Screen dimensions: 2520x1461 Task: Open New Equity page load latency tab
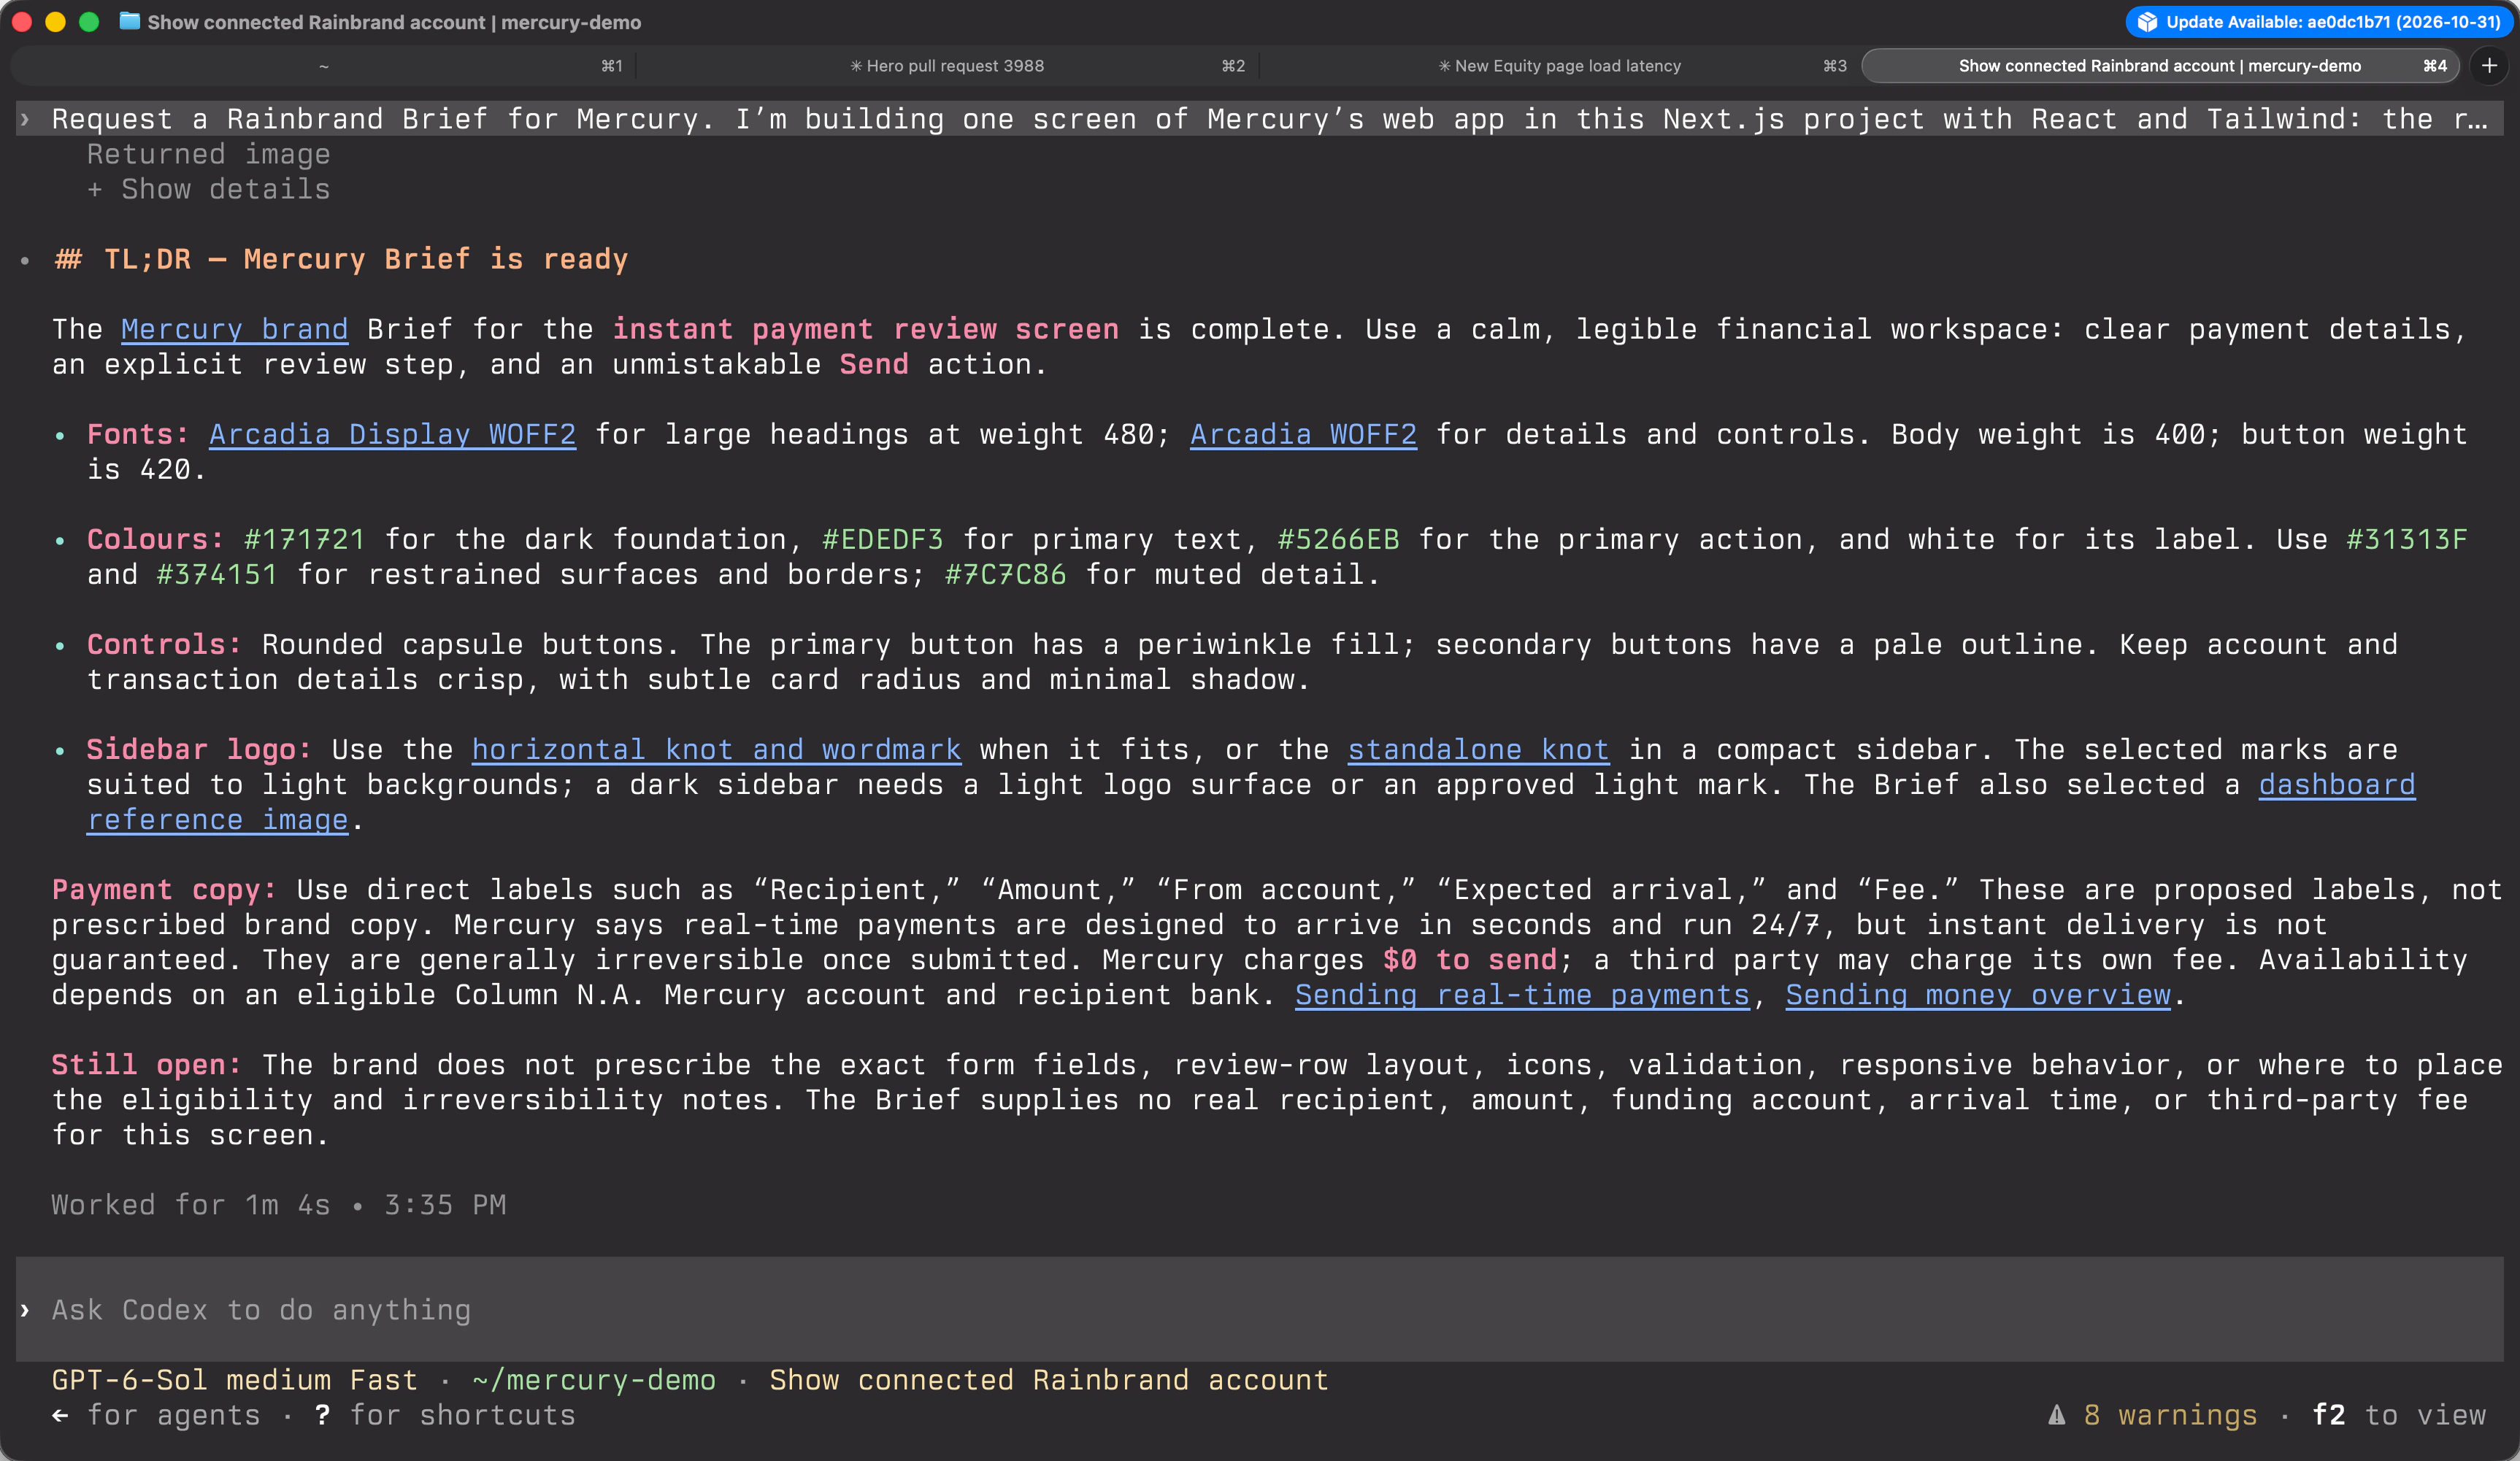[x=1559, y=66]
